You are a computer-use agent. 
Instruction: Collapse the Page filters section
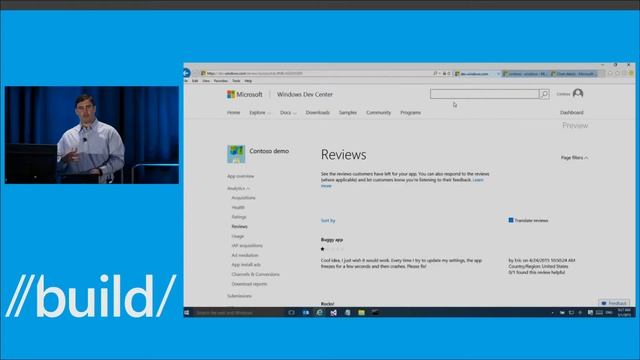[x=574, y=158]
